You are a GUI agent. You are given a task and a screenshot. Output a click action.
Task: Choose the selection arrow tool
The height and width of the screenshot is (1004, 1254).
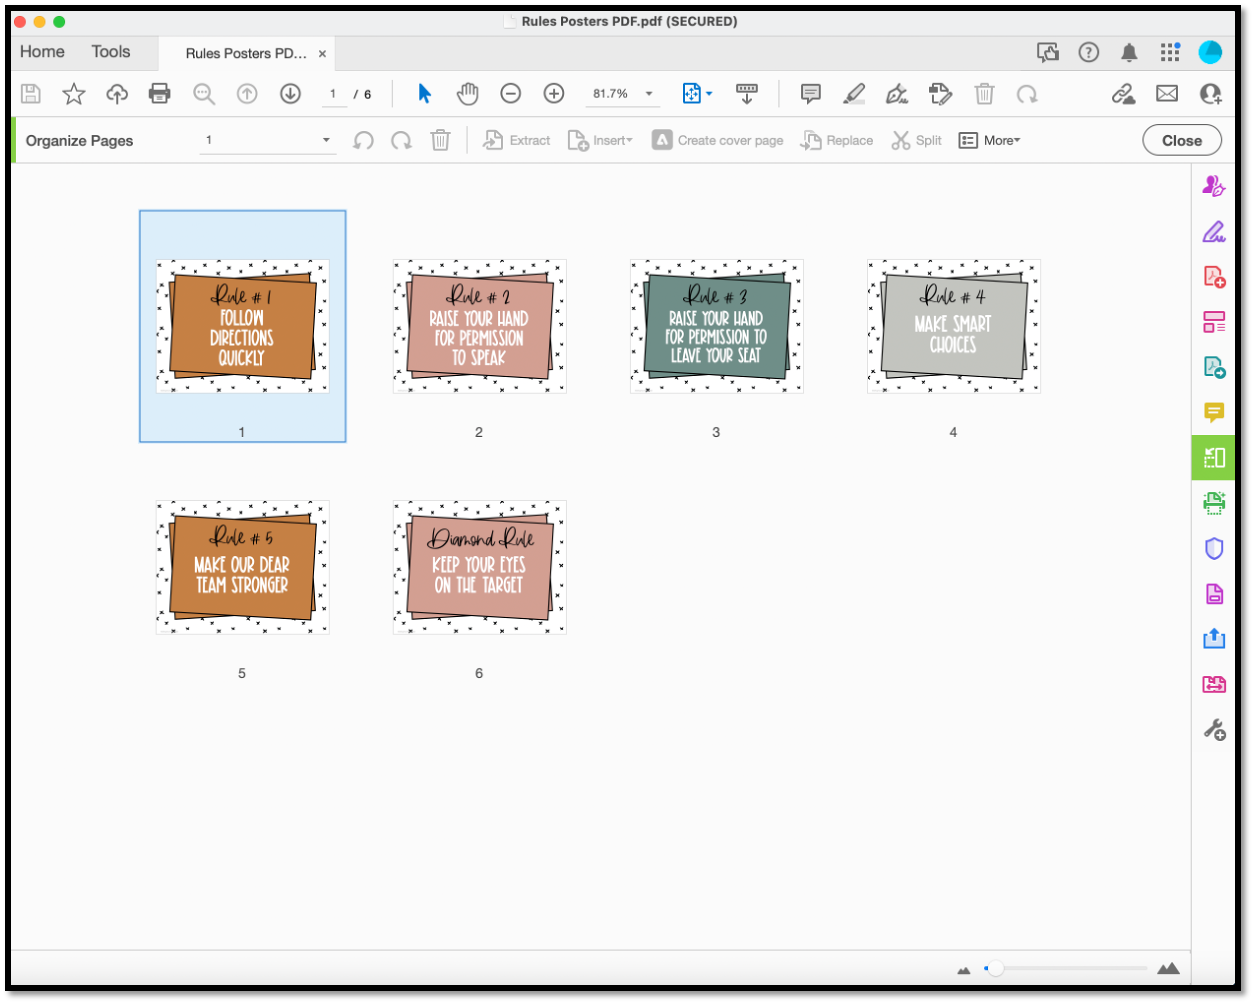[424, 94]
